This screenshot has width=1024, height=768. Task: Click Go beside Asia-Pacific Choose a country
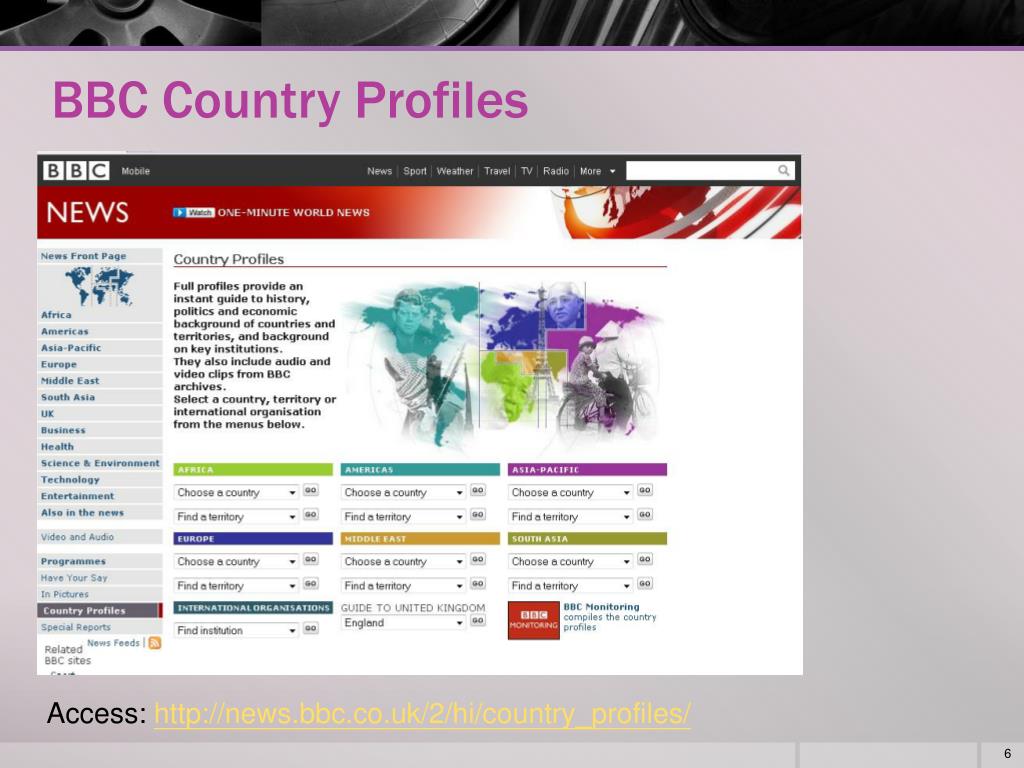pos(645,490)
